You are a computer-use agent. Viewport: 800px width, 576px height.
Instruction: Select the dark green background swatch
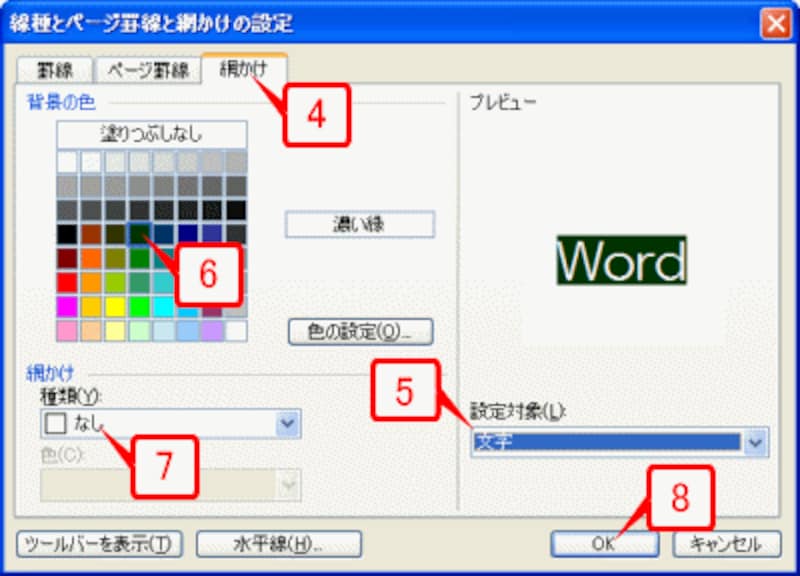tap(137, 232)
